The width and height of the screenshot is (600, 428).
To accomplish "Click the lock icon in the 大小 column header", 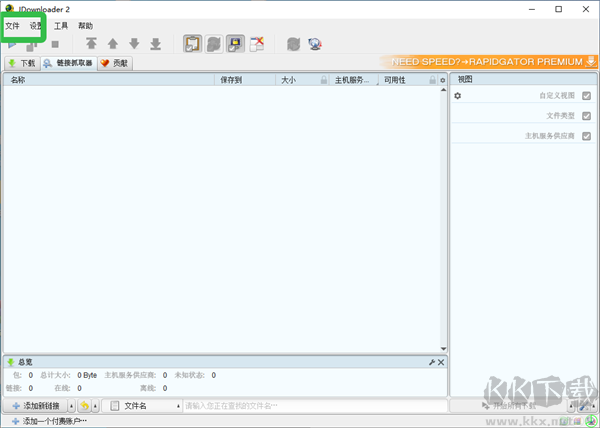I will [x=324, y=80].
